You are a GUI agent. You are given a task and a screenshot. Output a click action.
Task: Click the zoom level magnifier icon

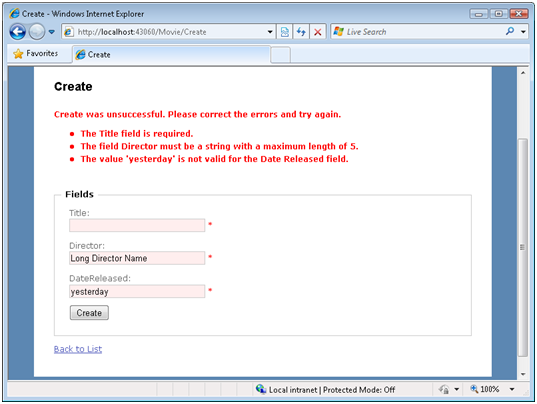click(474, 389)
